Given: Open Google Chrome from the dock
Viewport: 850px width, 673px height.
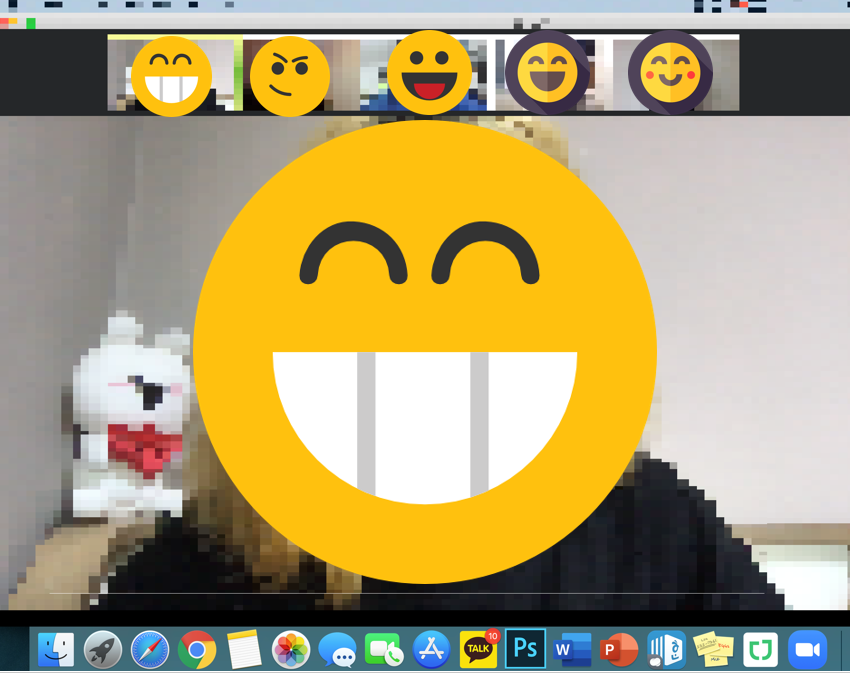Looking at the screenshot, I should [197, 650].
